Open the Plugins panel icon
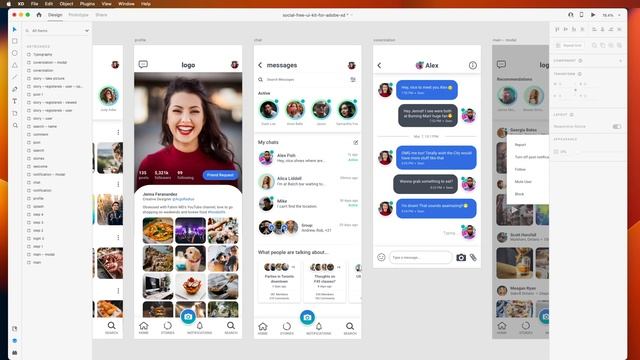Viewport: 640px width, 360px height. [15, 353]
